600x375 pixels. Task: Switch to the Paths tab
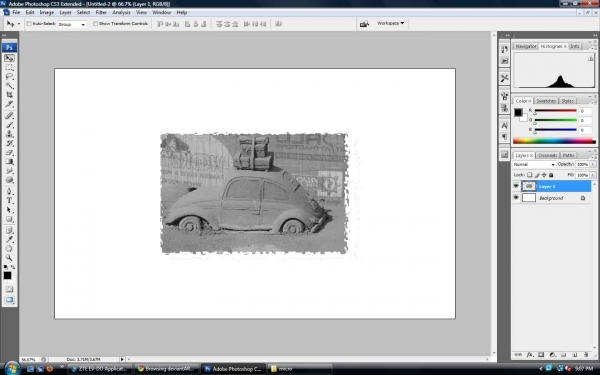[568, 155]
